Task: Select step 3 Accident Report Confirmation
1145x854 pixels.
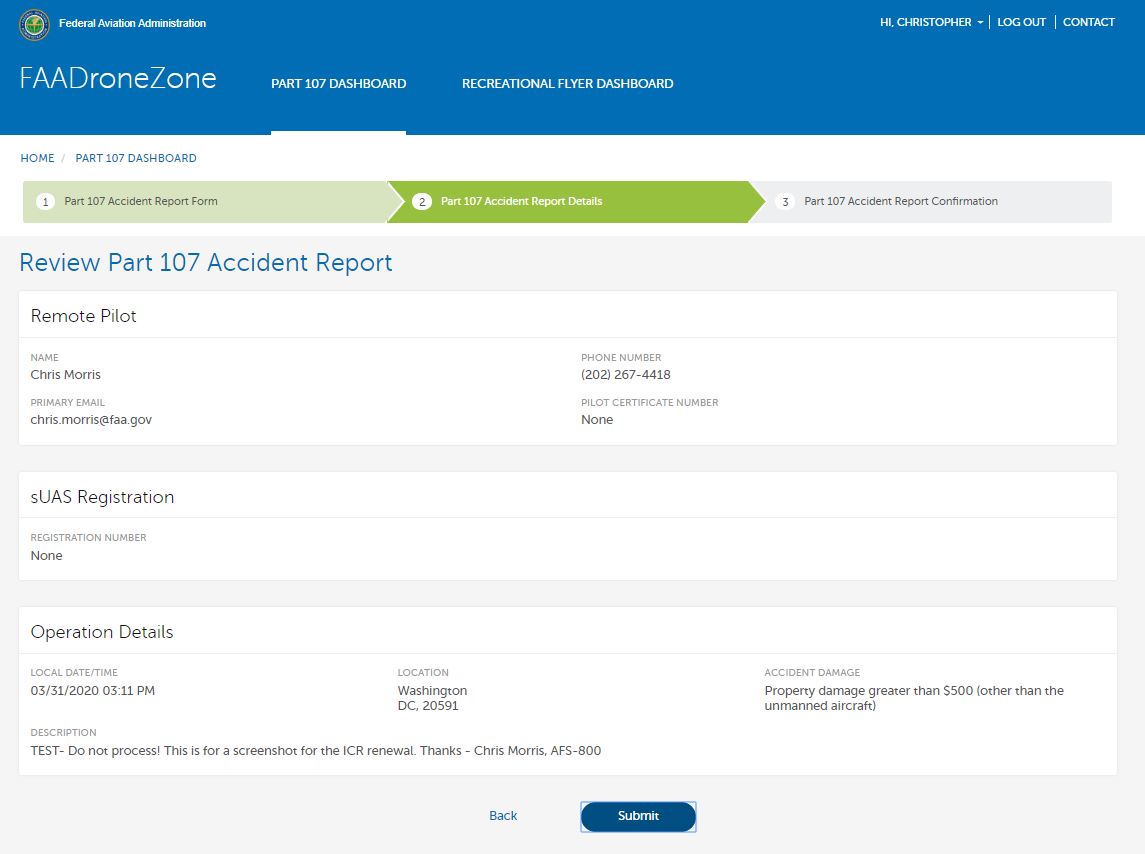Action: pos(900,201)
